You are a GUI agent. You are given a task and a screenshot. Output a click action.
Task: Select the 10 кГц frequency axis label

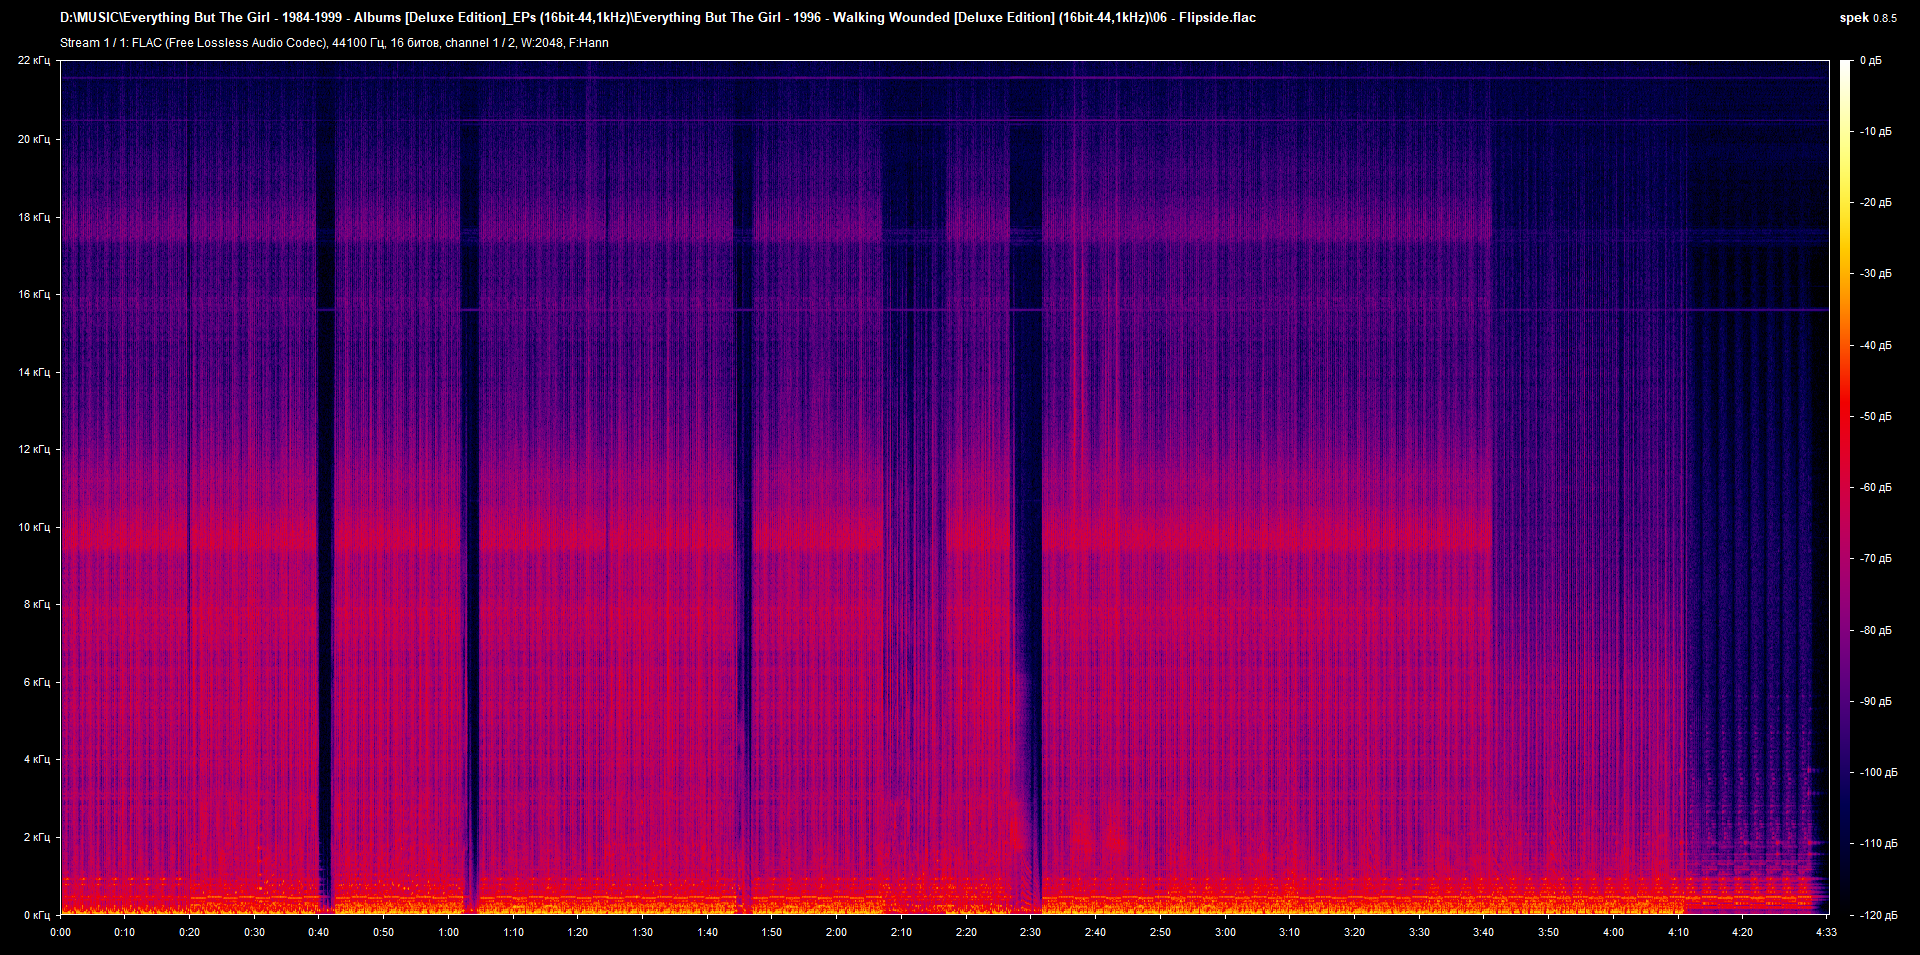34,527
